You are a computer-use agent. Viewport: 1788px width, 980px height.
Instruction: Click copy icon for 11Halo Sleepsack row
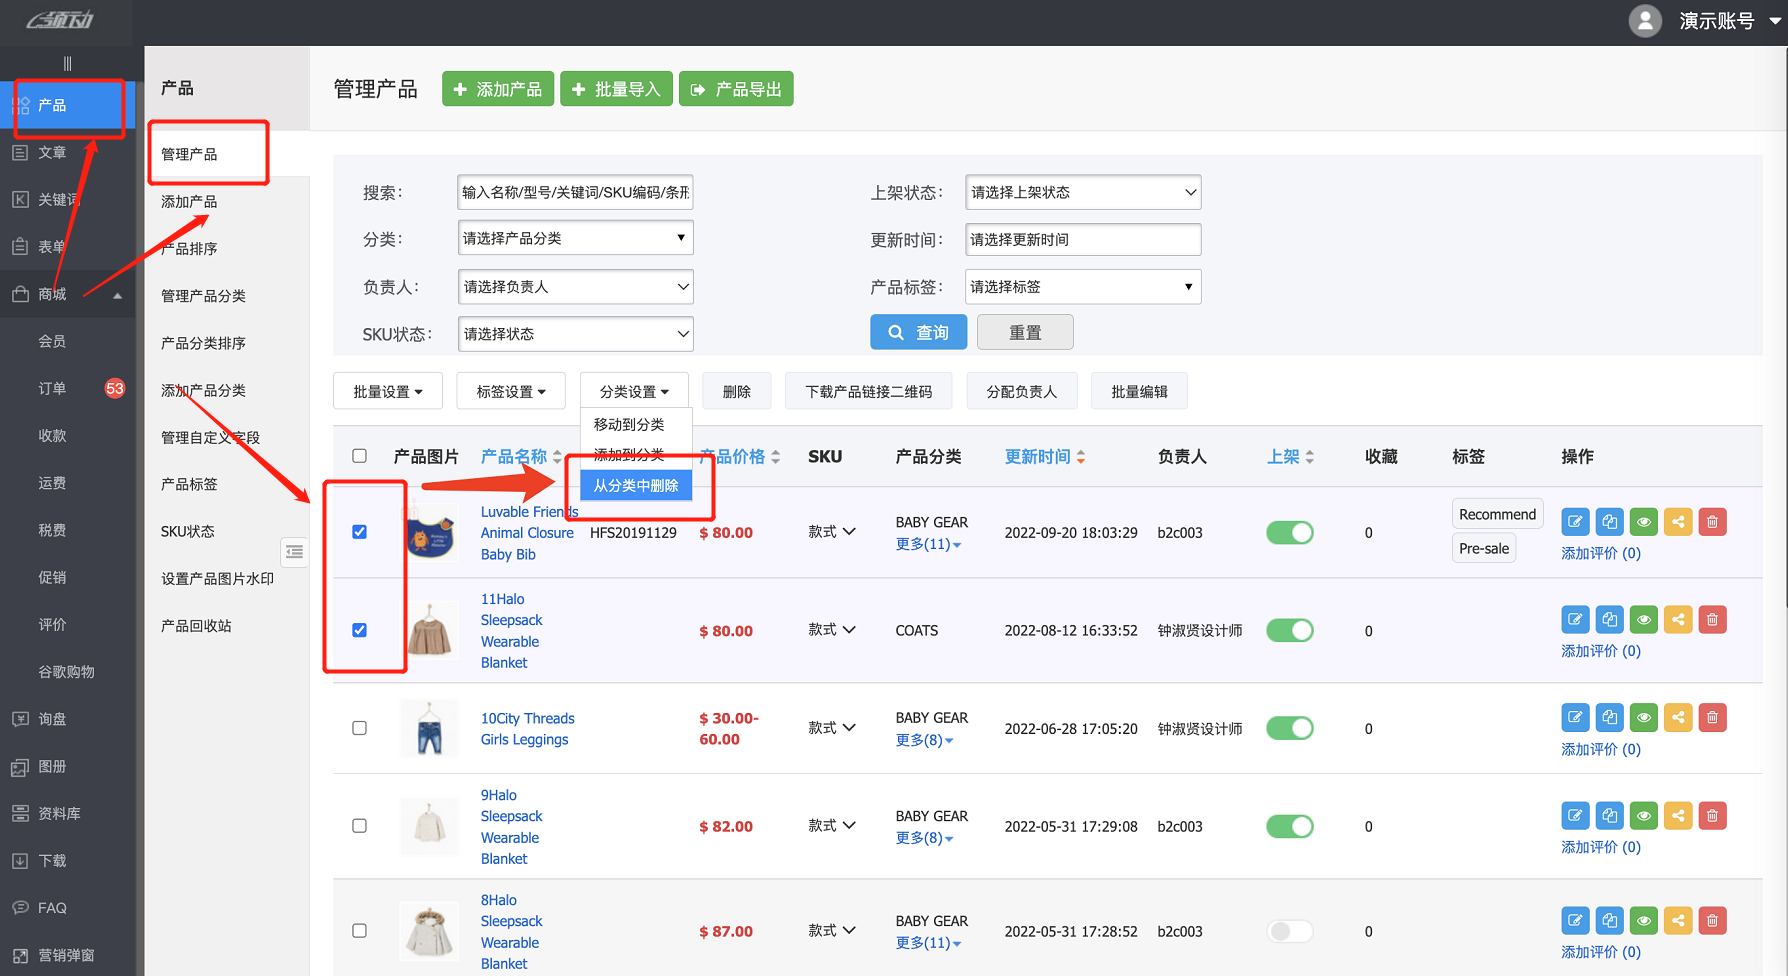[1609, 620]
